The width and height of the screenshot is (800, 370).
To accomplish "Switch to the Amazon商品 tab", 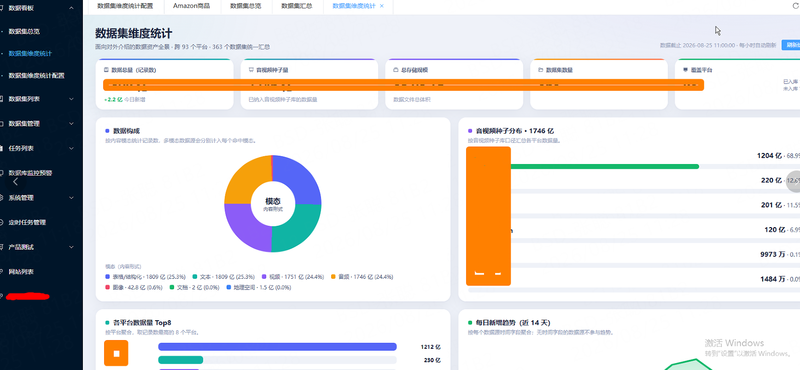I will pyautogui.click(x=191, y=6).
